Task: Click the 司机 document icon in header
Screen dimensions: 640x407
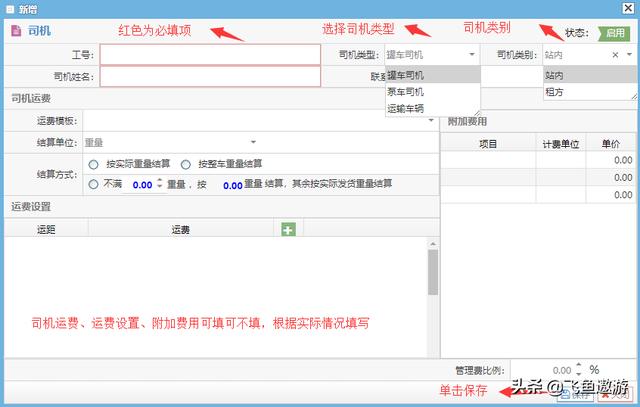Action: coord(15,32)
